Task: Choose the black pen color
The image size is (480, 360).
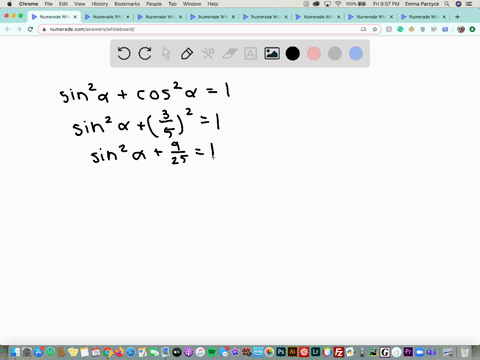Action: point(293,53)
